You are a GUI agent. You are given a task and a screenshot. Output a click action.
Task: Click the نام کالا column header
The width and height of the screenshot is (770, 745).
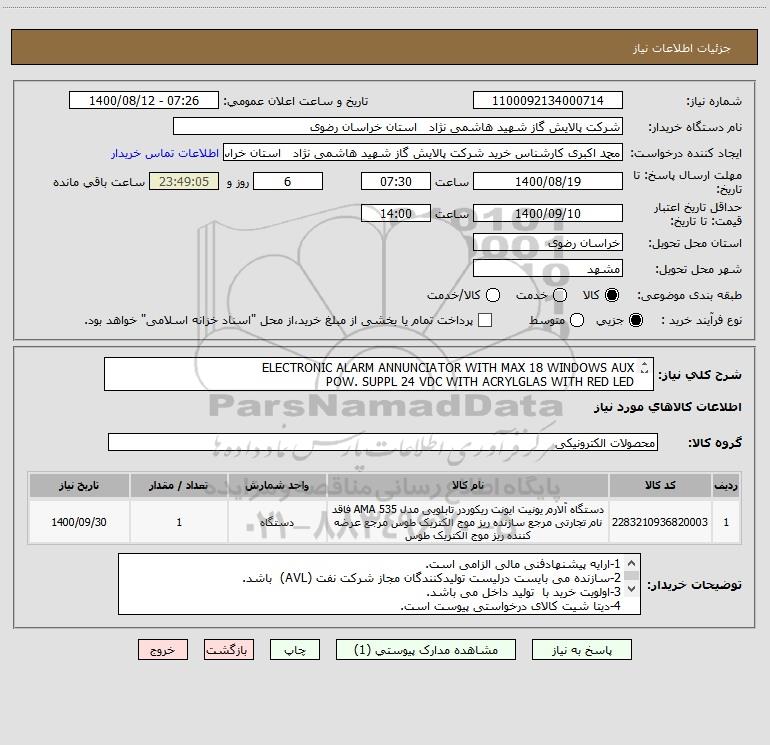pos(468,486)
